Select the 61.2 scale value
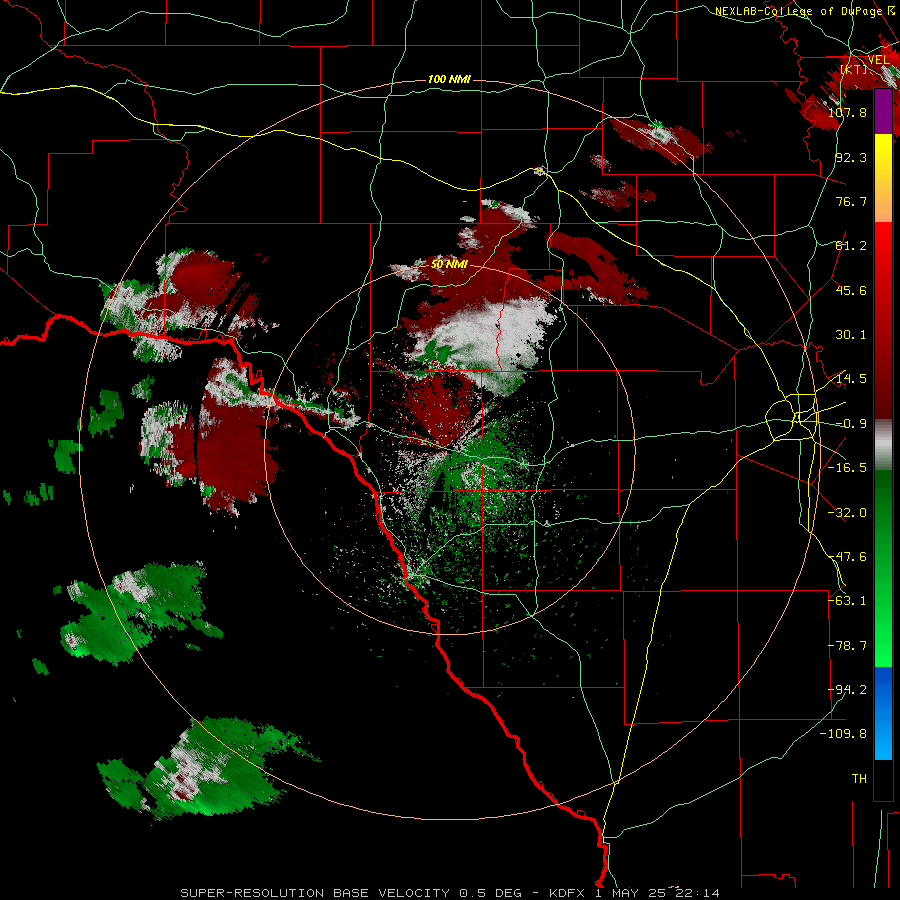 pos(851,246)
